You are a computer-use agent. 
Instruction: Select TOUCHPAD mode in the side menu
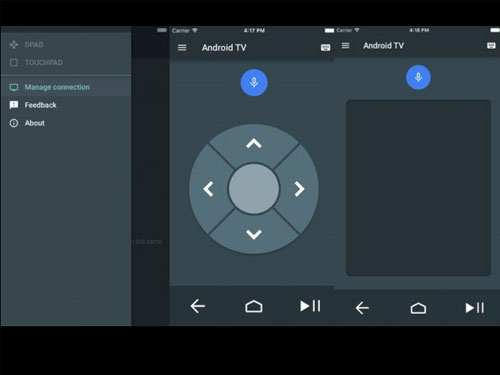[x=66, y=62]
